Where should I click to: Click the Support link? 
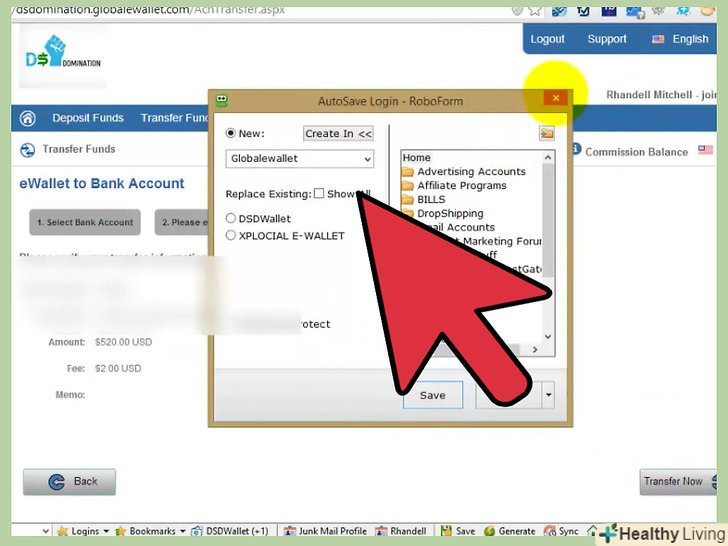click(x=607, y=39)
